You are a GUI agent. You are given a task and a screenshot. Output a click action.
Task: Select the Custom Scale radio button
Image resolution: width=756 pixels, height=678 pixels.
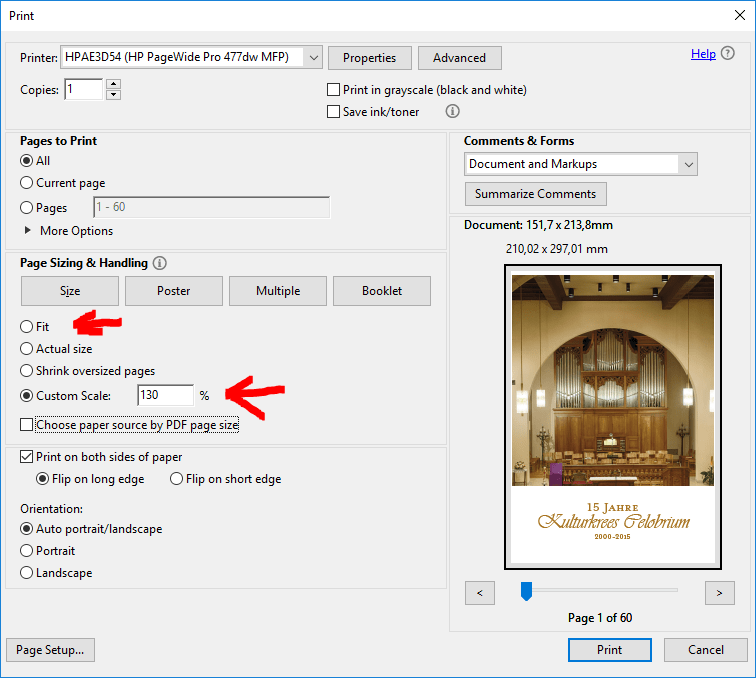pyautogui.click(x=27, y=396)
